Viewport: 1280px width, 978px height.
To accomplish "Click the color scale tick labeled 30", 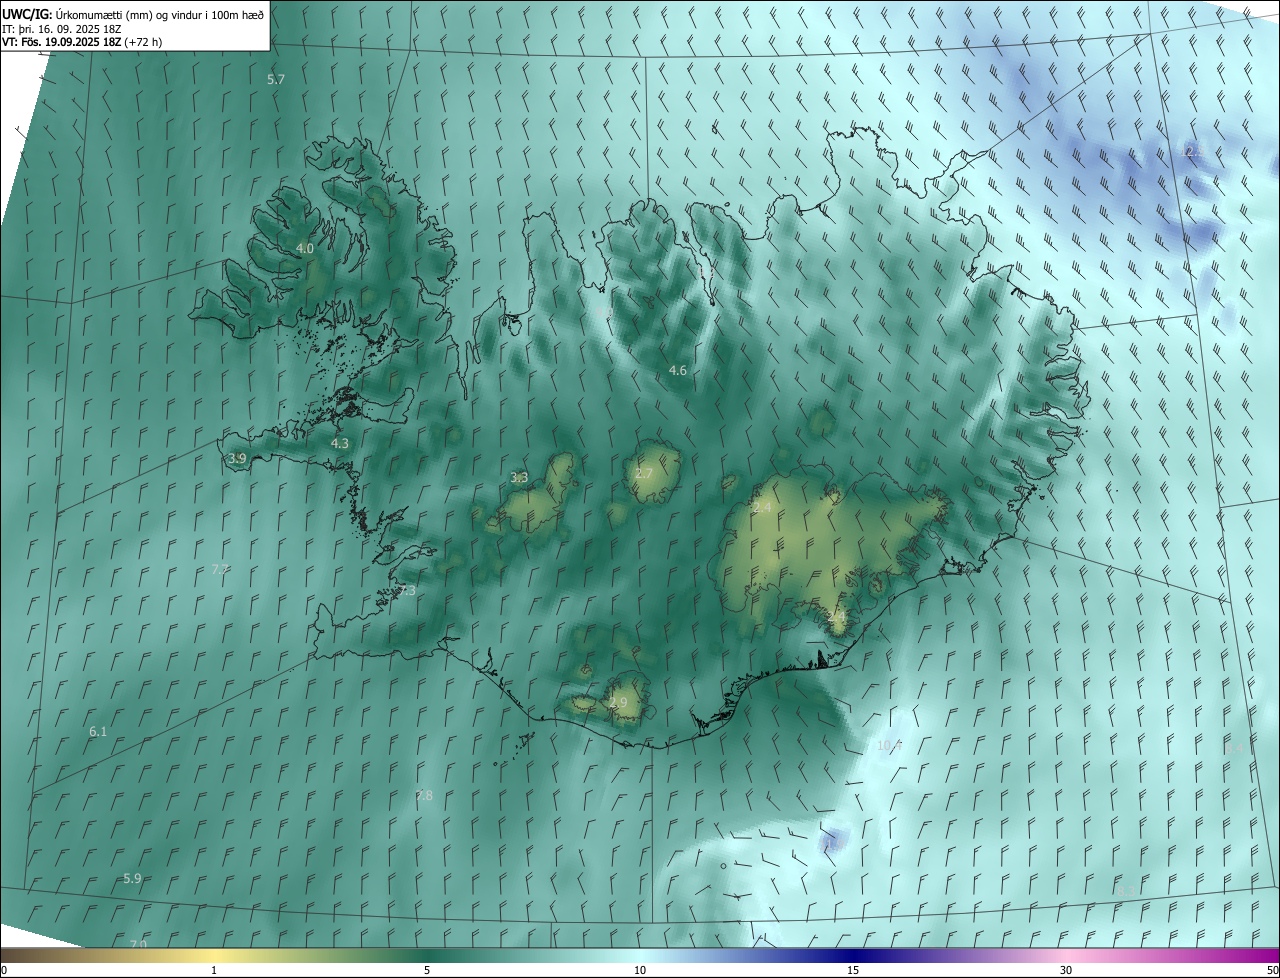I will [x=1066, y=970].
